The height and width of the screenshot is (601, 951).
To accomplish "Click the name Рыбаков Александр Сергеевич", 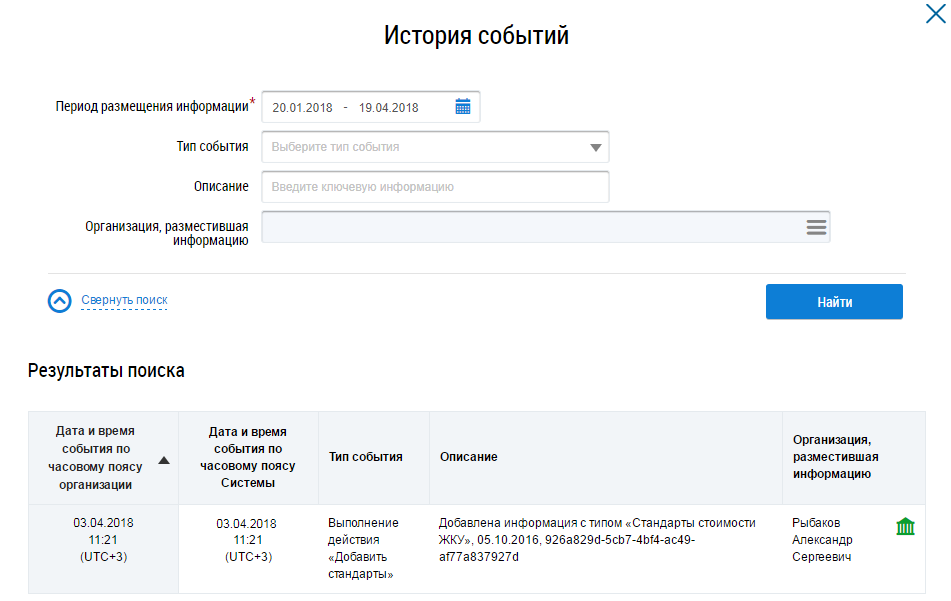I will pyautogui.click(x=822, y=540).
